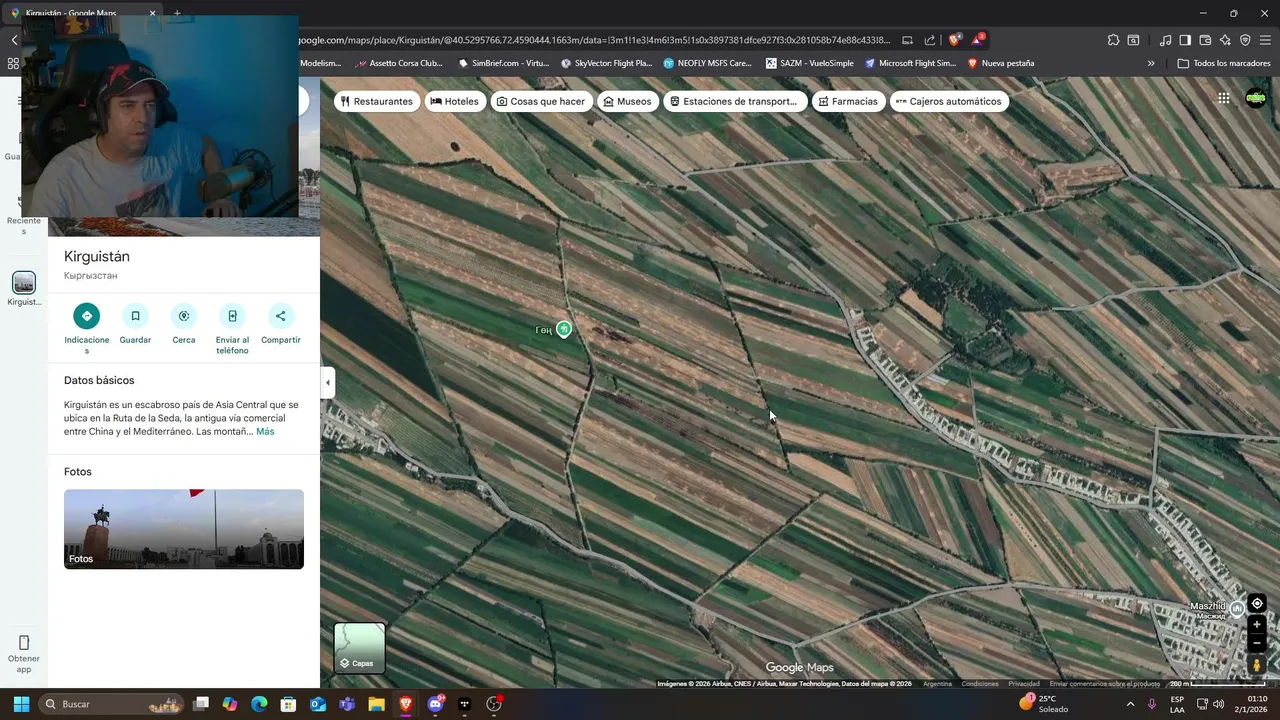
Task: Open the SkyVector Flight Pla... bookmark
Action: (x=607, y=63)
